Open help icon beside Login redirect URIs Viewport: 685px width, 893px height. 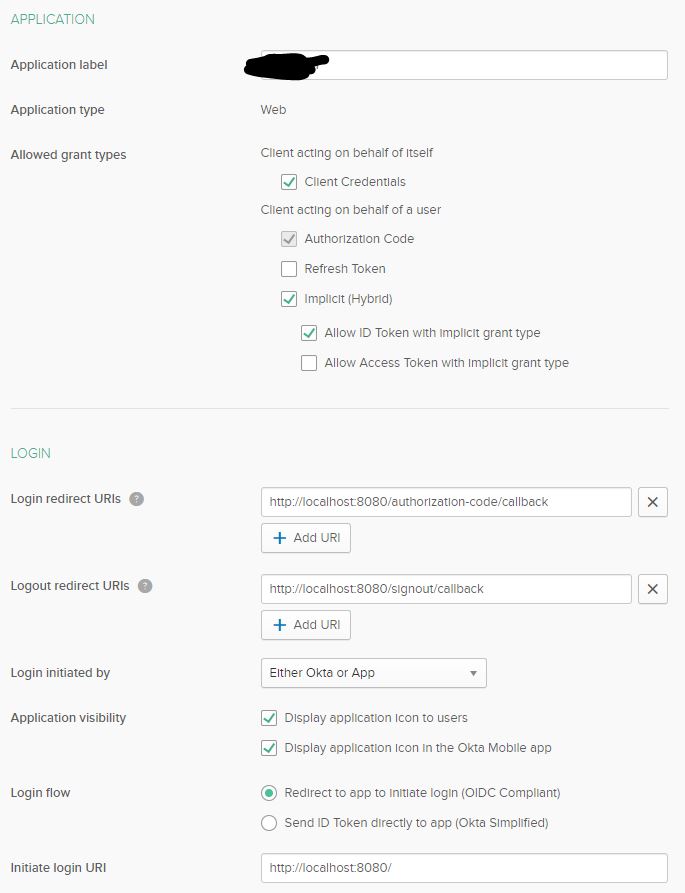[137, 499]
